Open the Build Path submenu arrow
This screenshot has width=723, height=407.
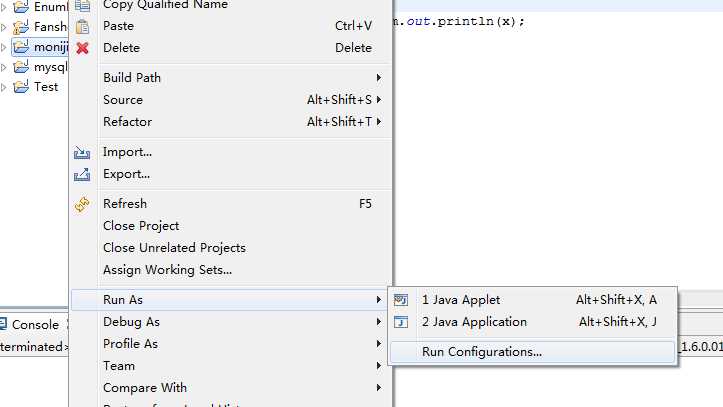coord(379,78)
